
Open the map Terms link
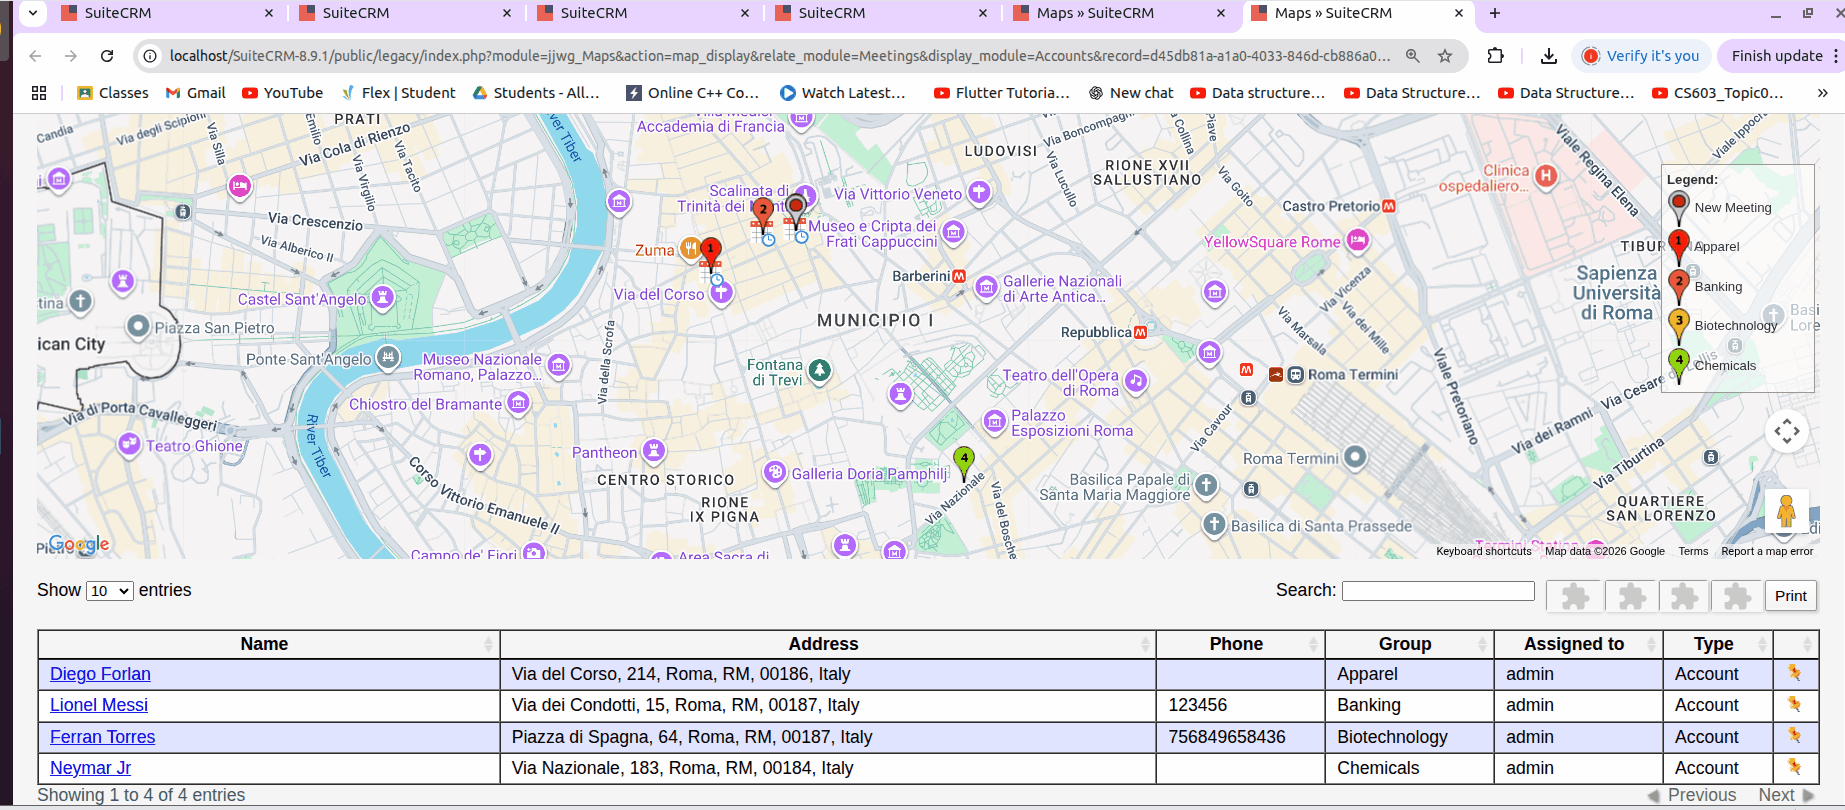pyautogui.click(x=1693, y=551)
